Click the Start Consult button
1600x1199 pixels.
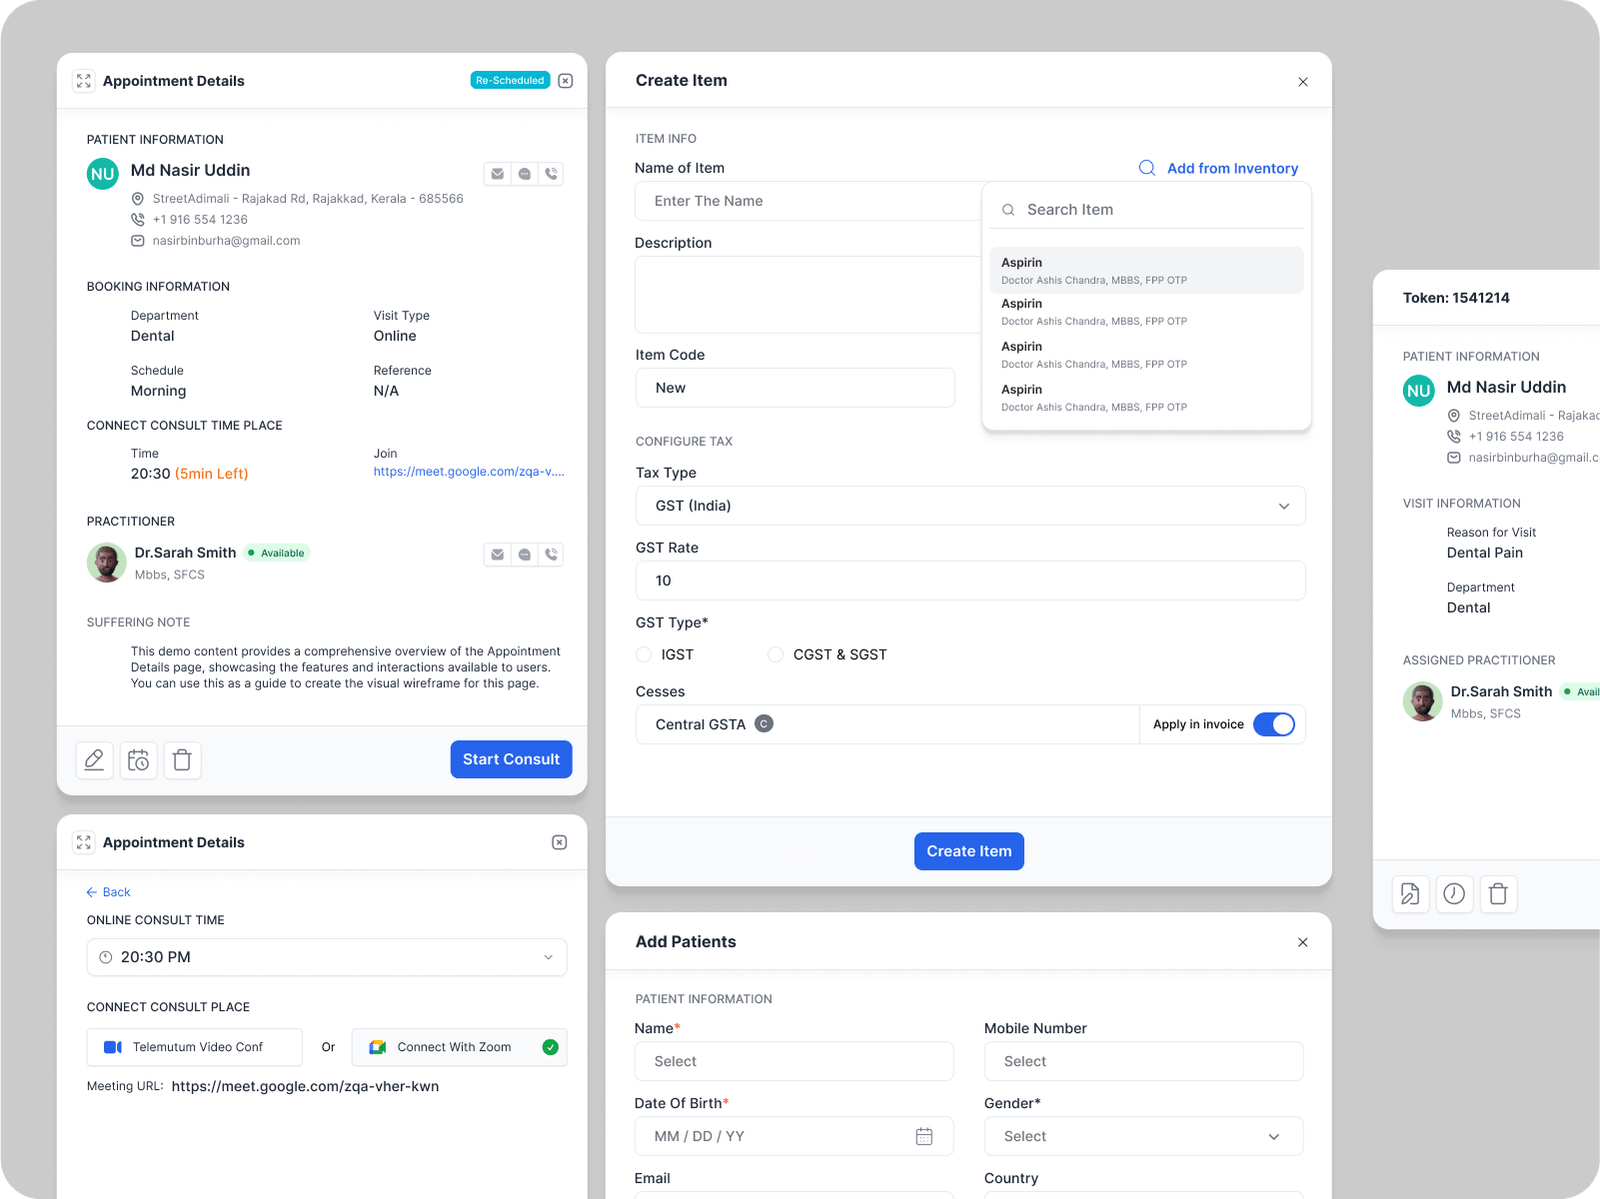coord(511,759)
